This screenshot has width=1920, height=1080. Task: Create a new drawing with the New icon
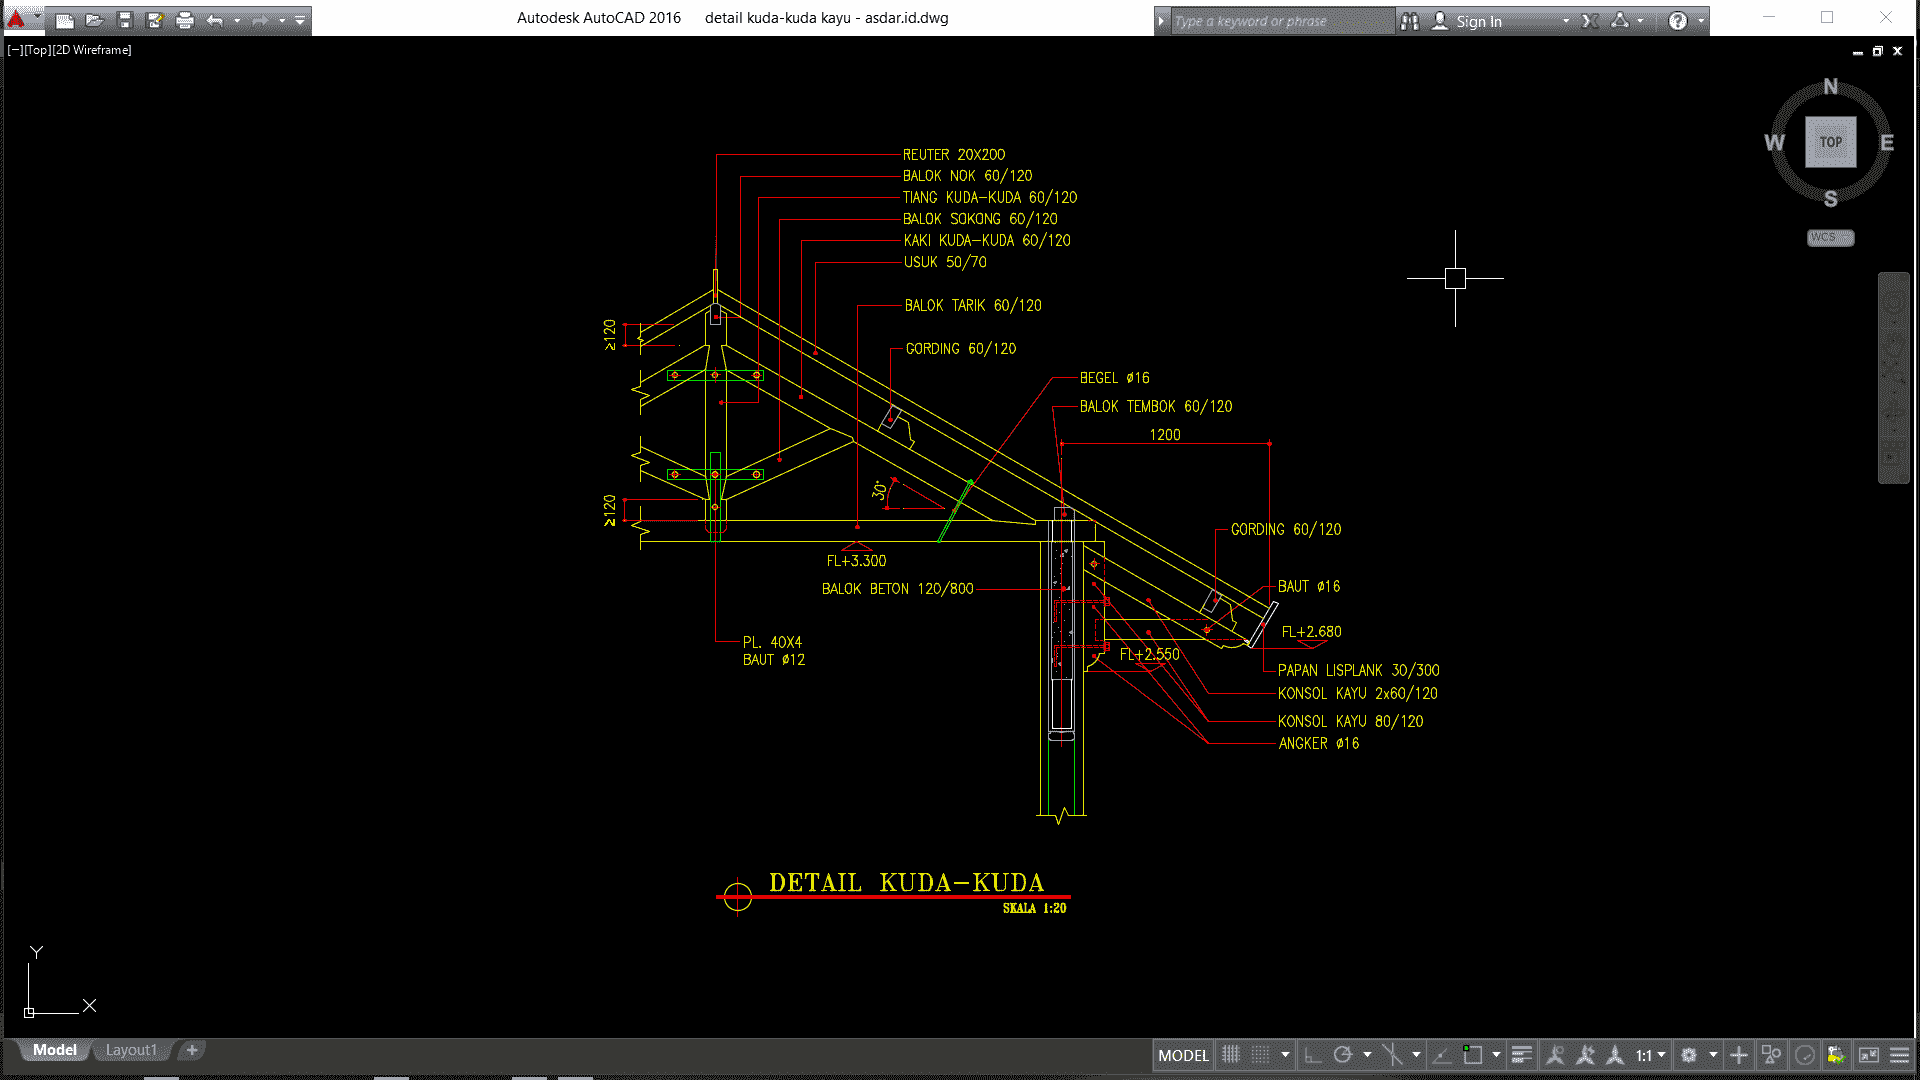(65, 20)
